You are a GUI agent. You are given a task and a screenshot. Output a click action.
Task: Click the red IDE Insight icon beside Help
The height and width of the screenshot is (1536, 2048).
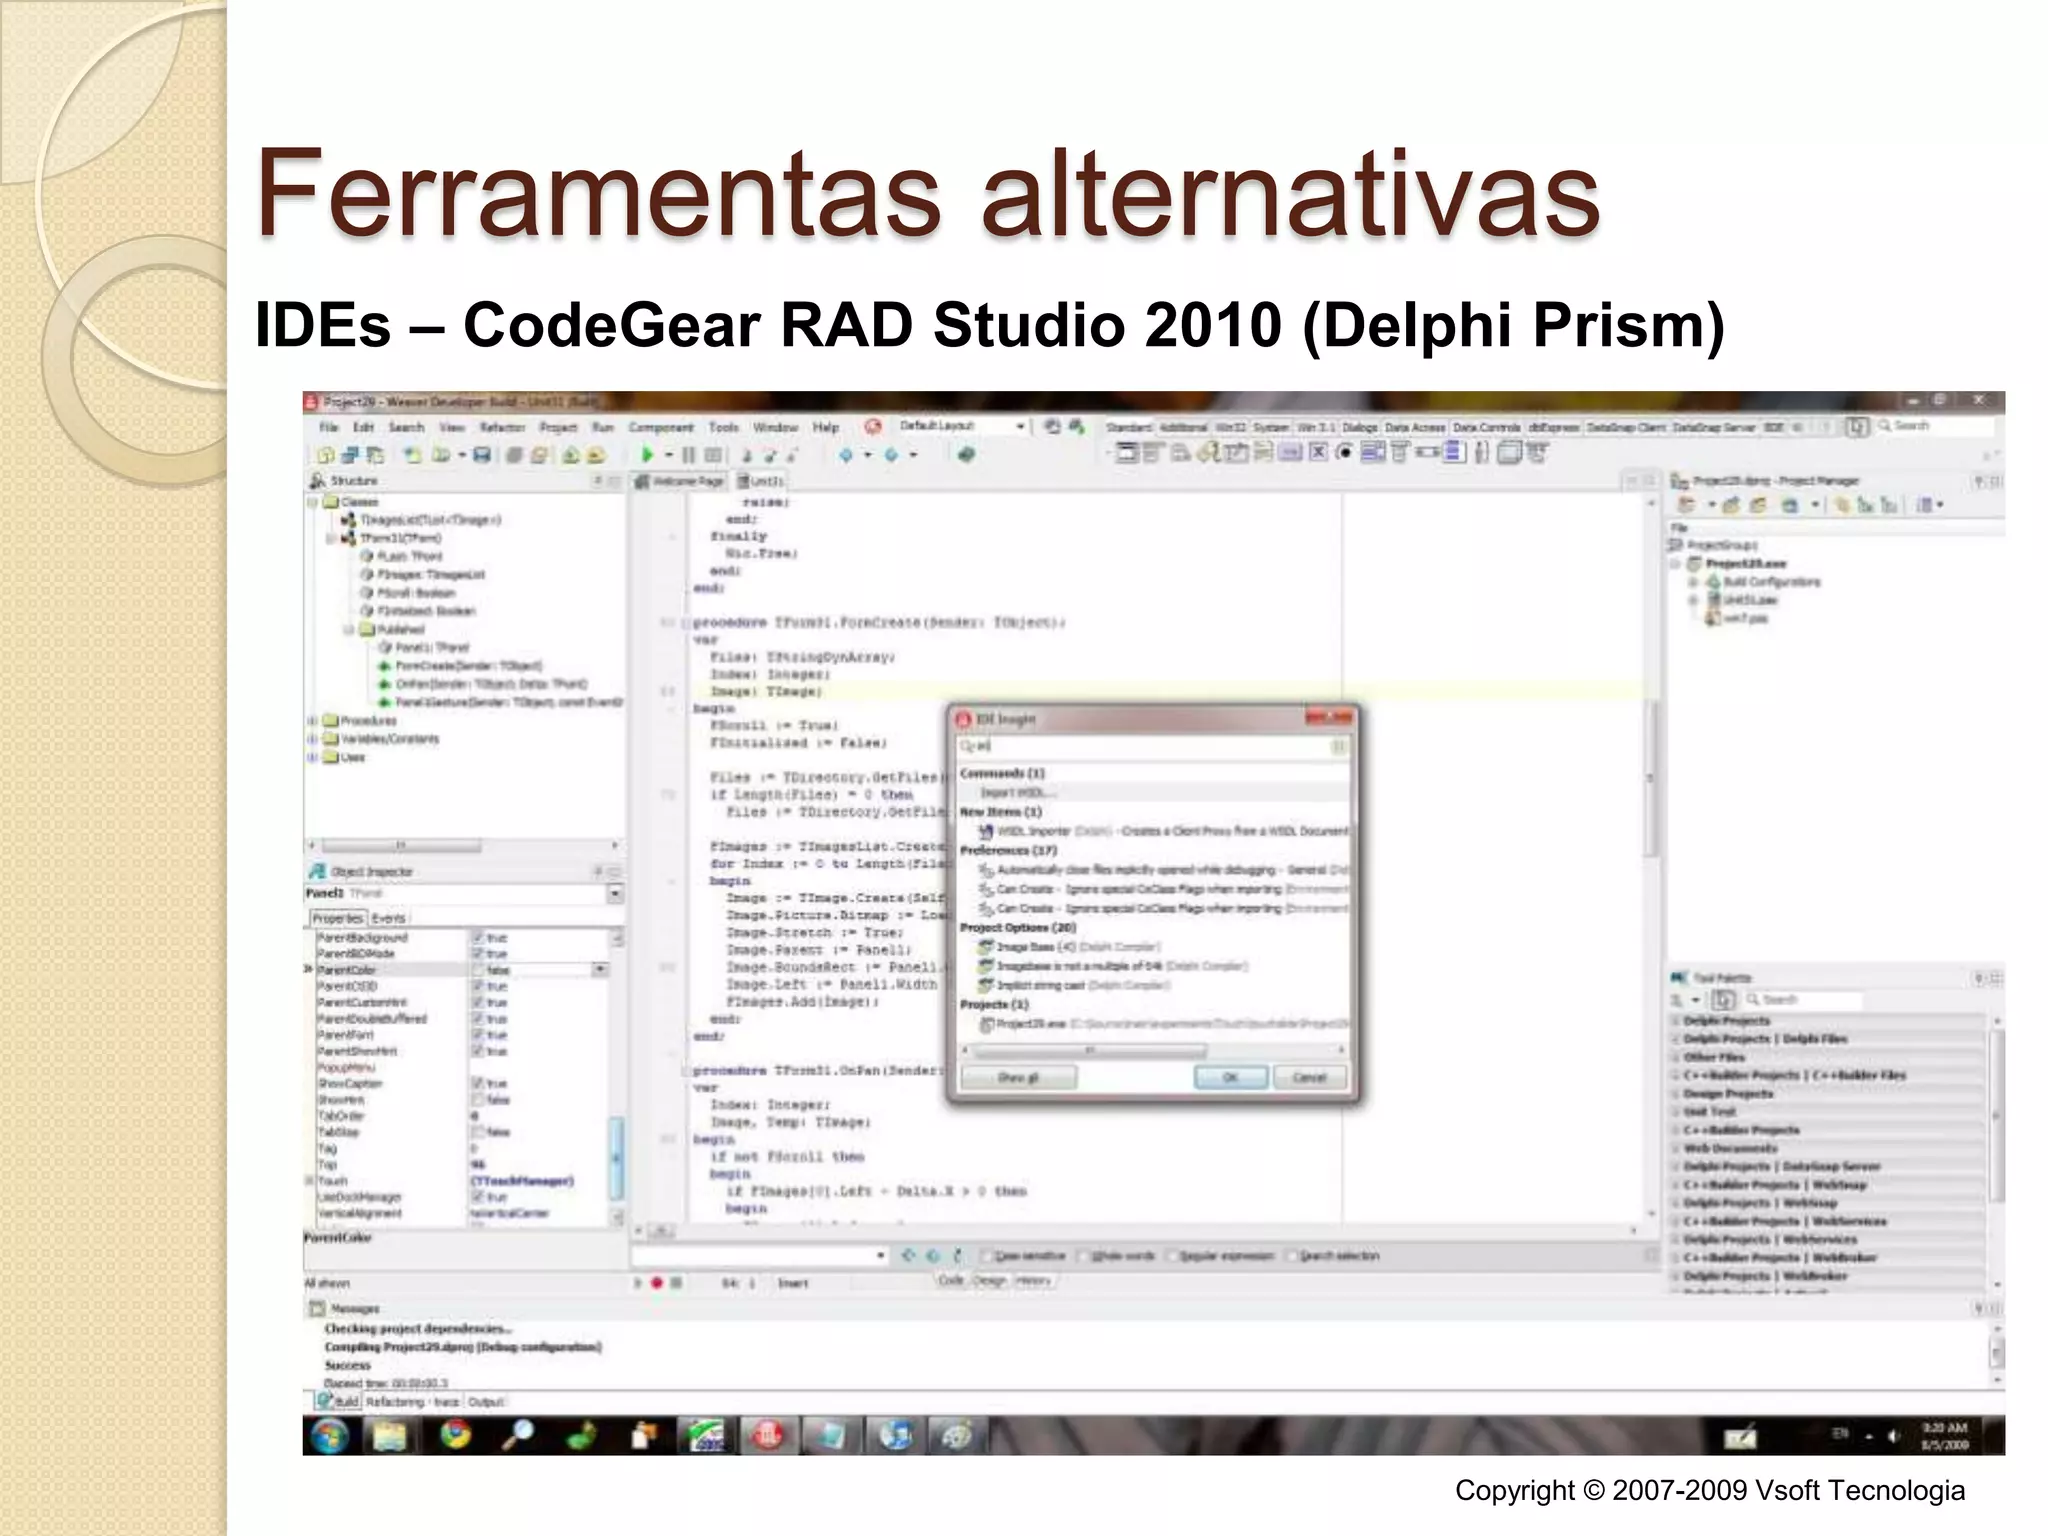pyautogui.click(x=873, y=427)
